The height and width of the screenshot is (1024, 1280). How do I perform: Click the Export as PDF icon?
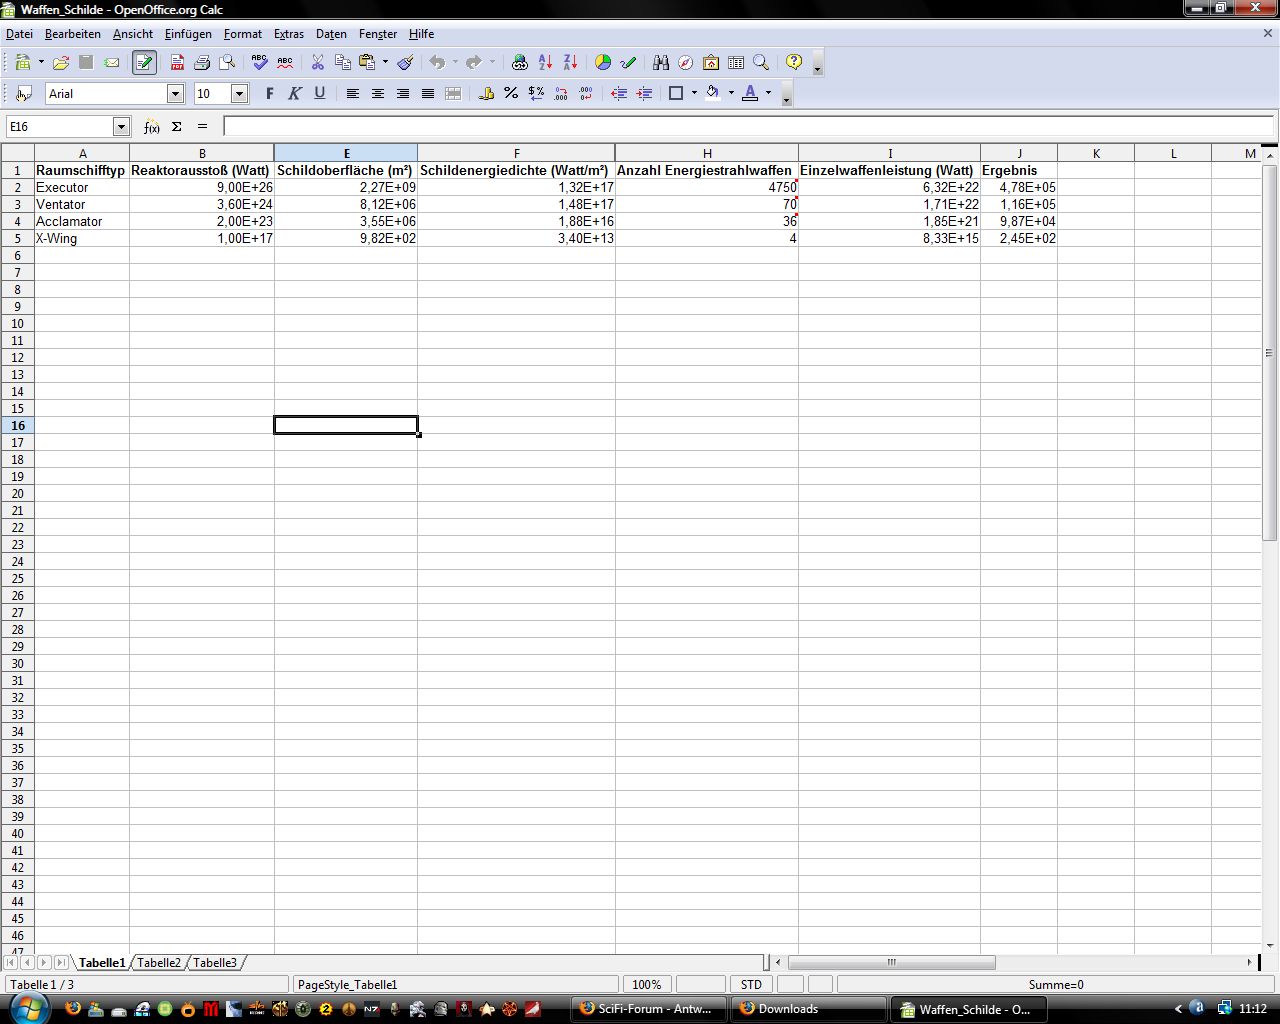tap(177, 63)
